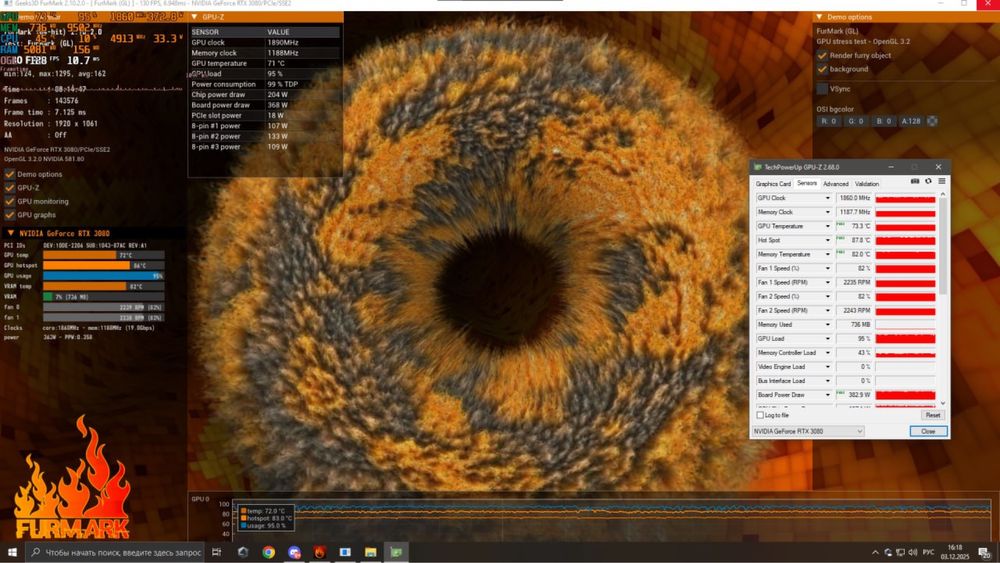Viewport: 1000px width, 563px height.
Task: Click the FurMark flame logo
Action: tap(72, 479)
